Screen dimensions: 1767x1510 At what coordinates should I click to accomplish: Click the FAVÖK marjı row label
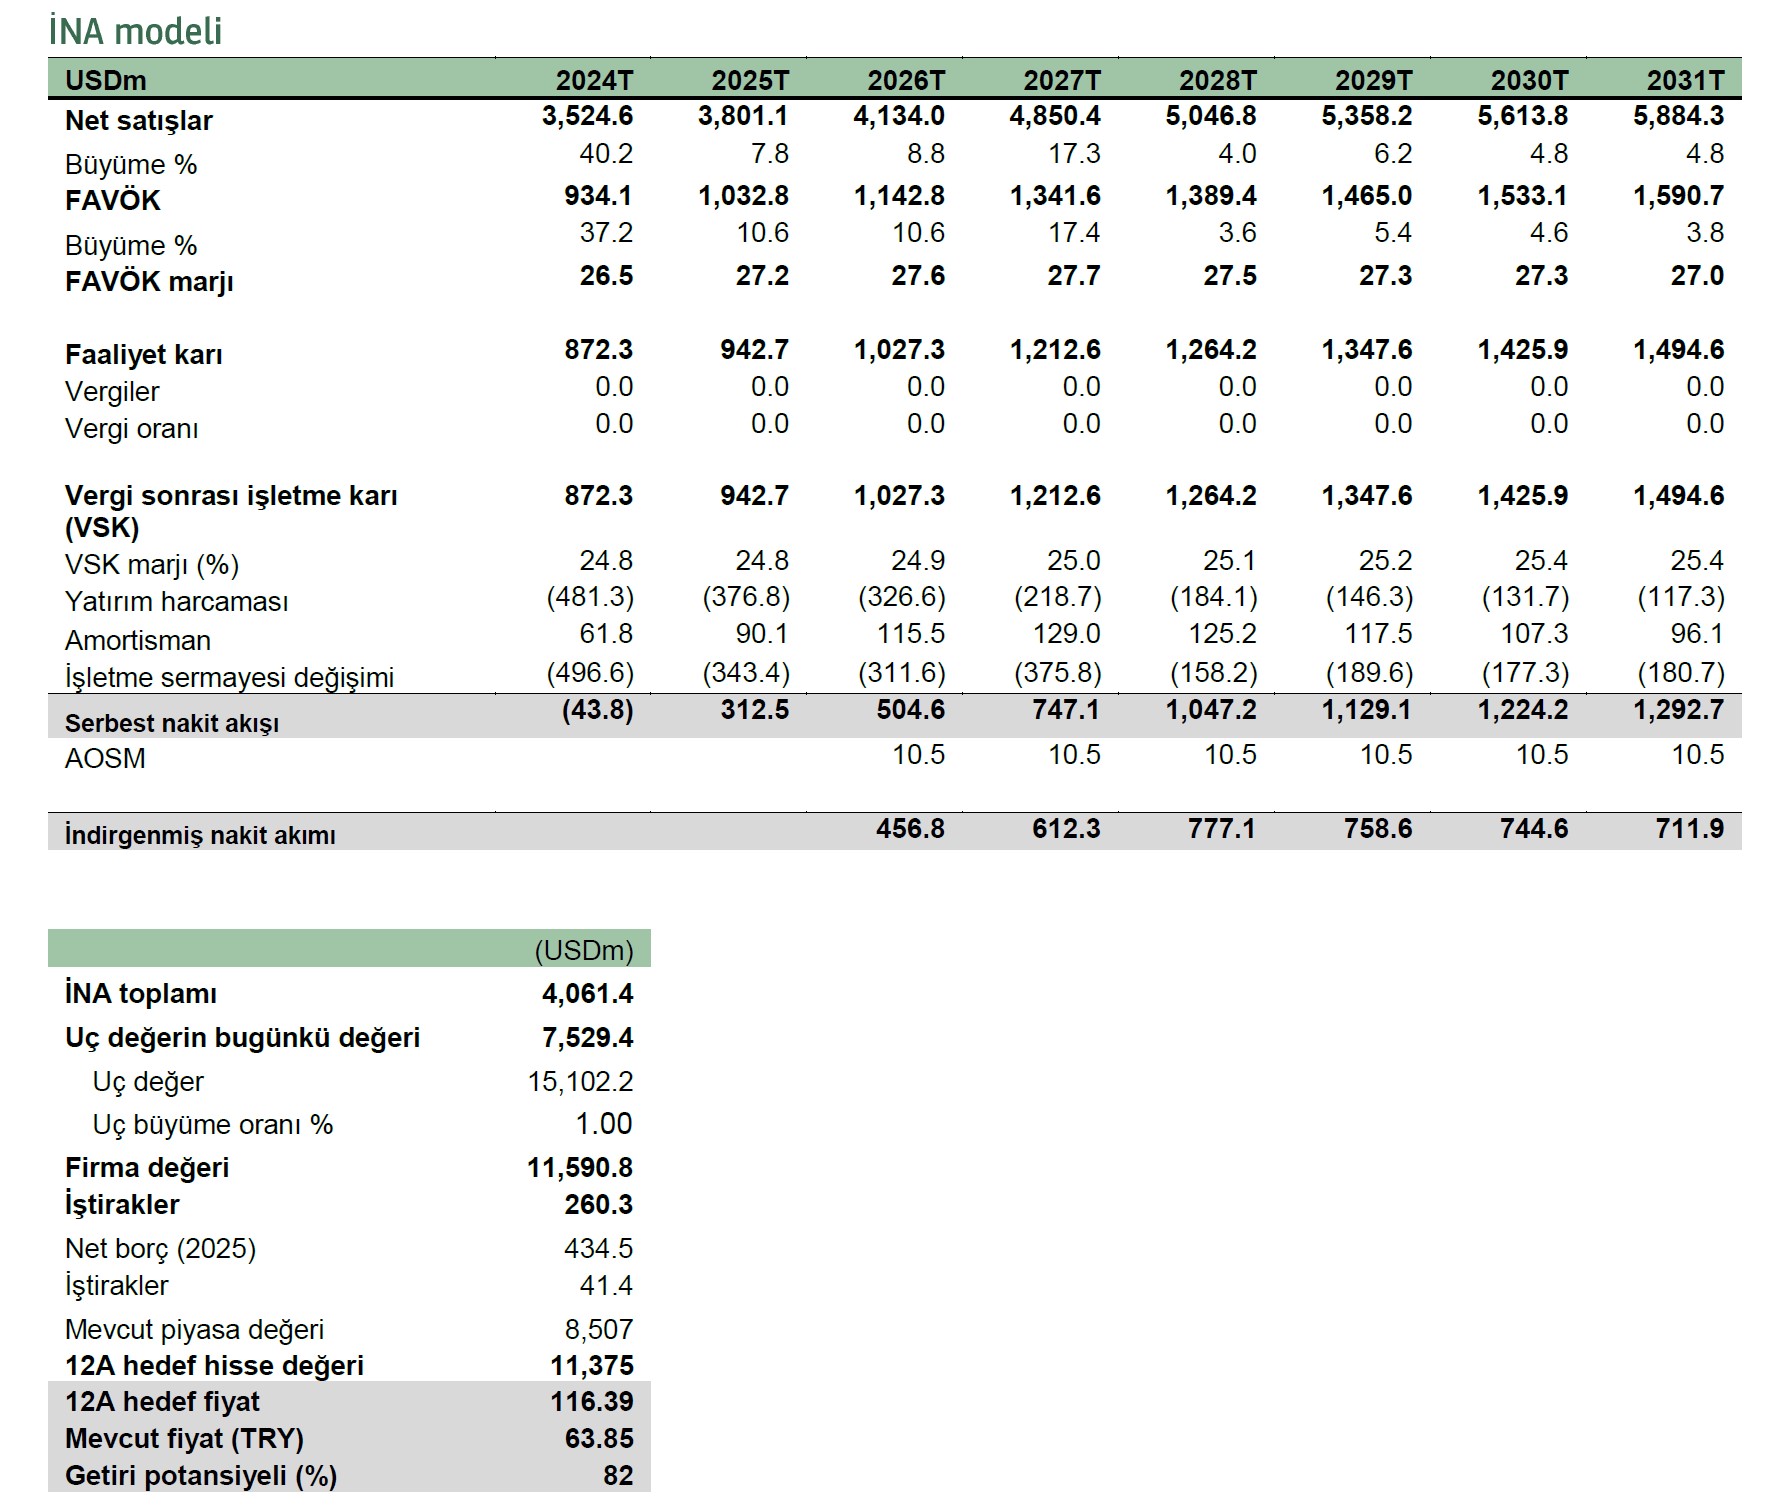(x=149, y=282)
